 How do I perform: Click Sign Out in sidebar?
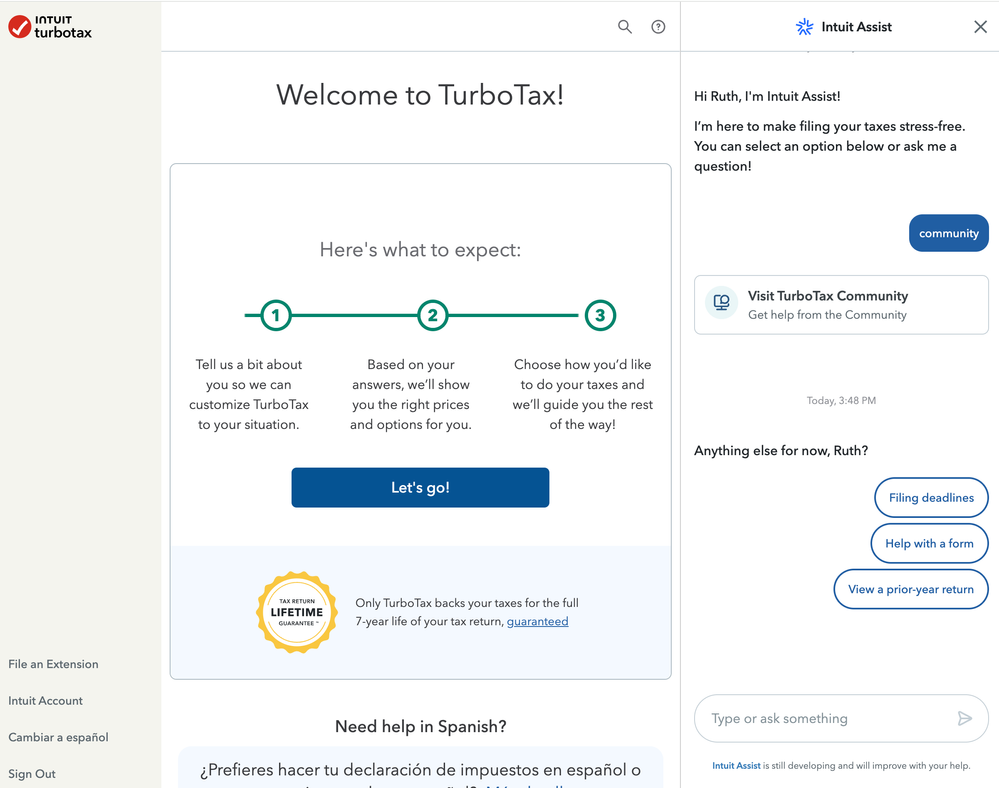click(x=32, y=774)
